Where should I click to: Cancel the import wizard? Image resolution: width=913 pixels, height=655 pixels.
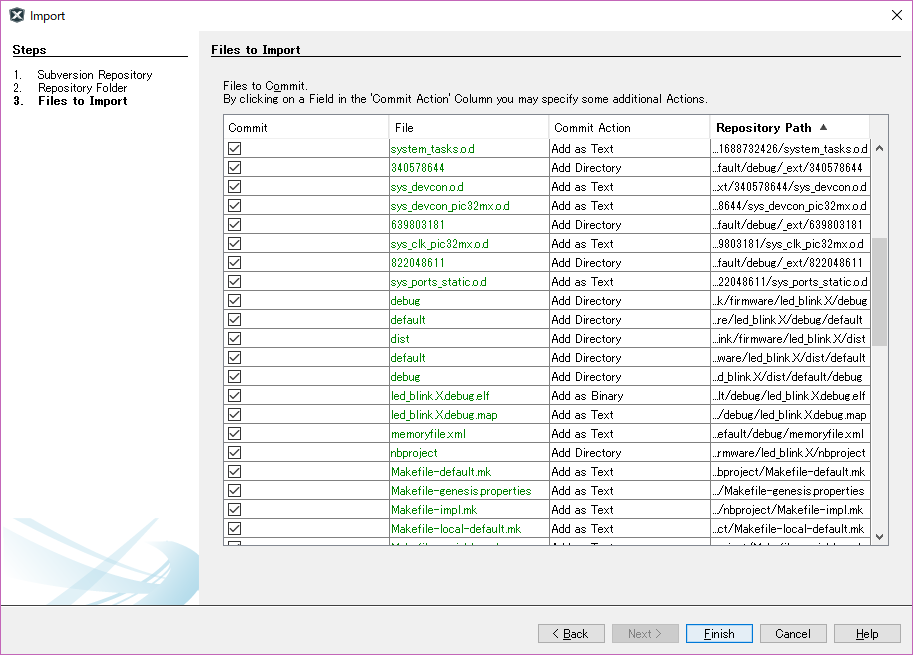[793, 634]
